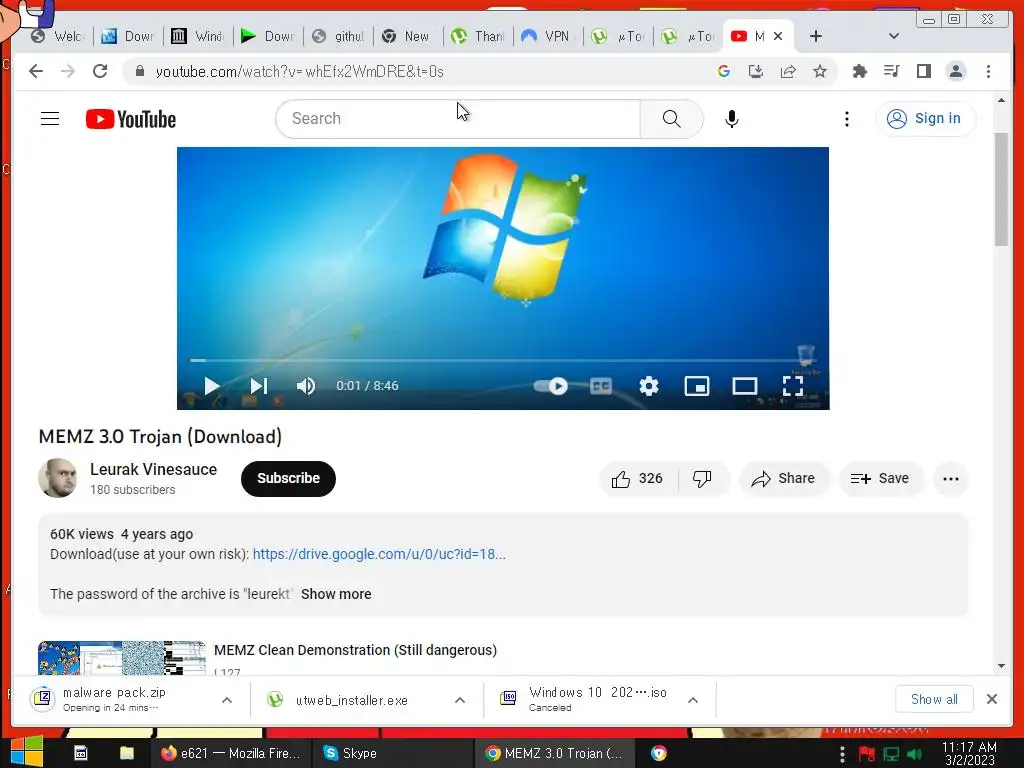Screen dimensions: 1024x768
Task: Expand Windows 10 iso download options
Action: [x=693, y=700]
